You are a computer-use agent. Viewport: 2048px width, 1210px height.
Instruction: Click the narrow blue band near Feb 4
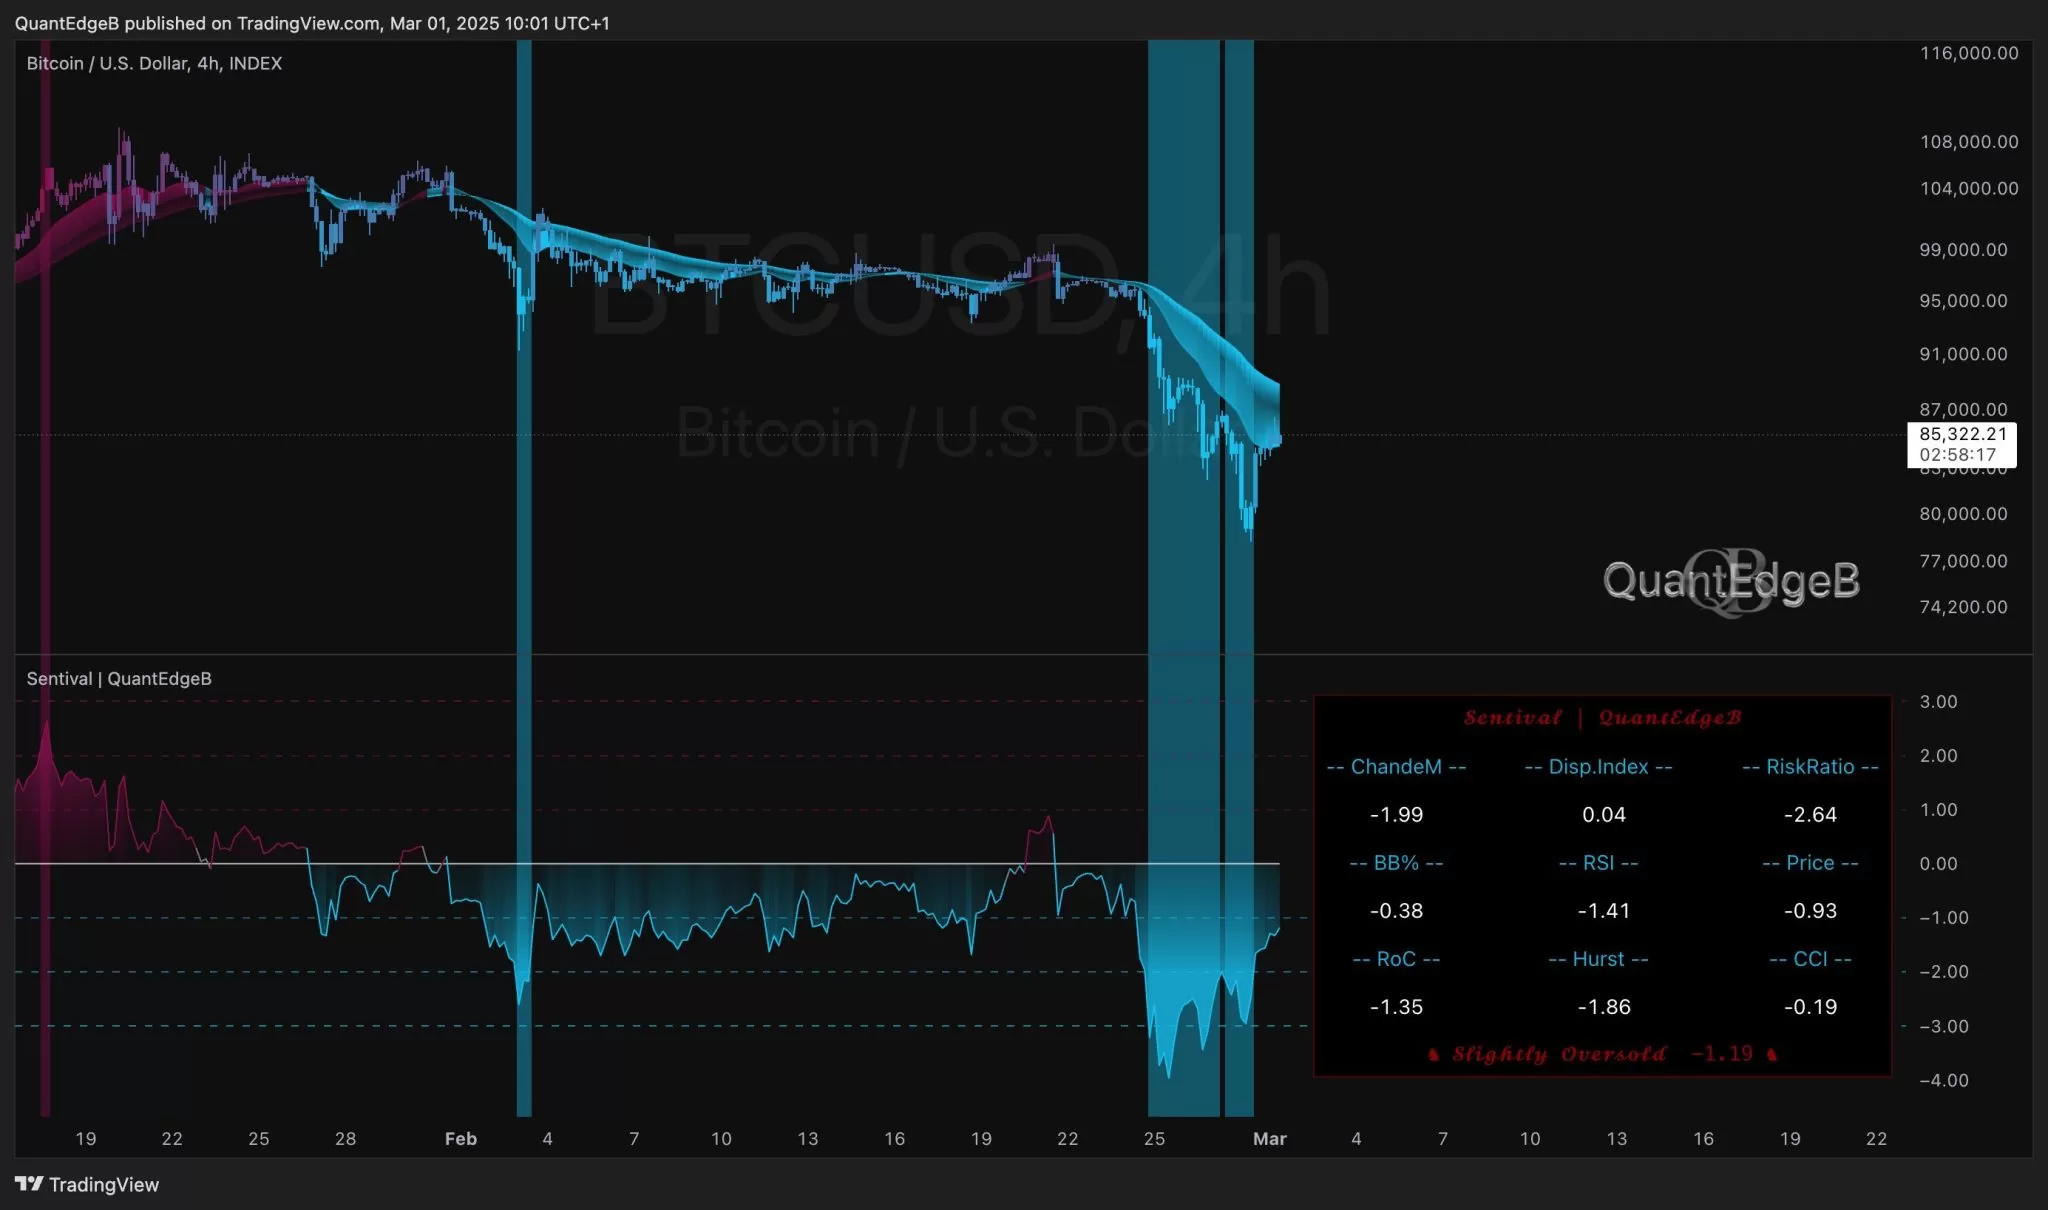point(524,500)
